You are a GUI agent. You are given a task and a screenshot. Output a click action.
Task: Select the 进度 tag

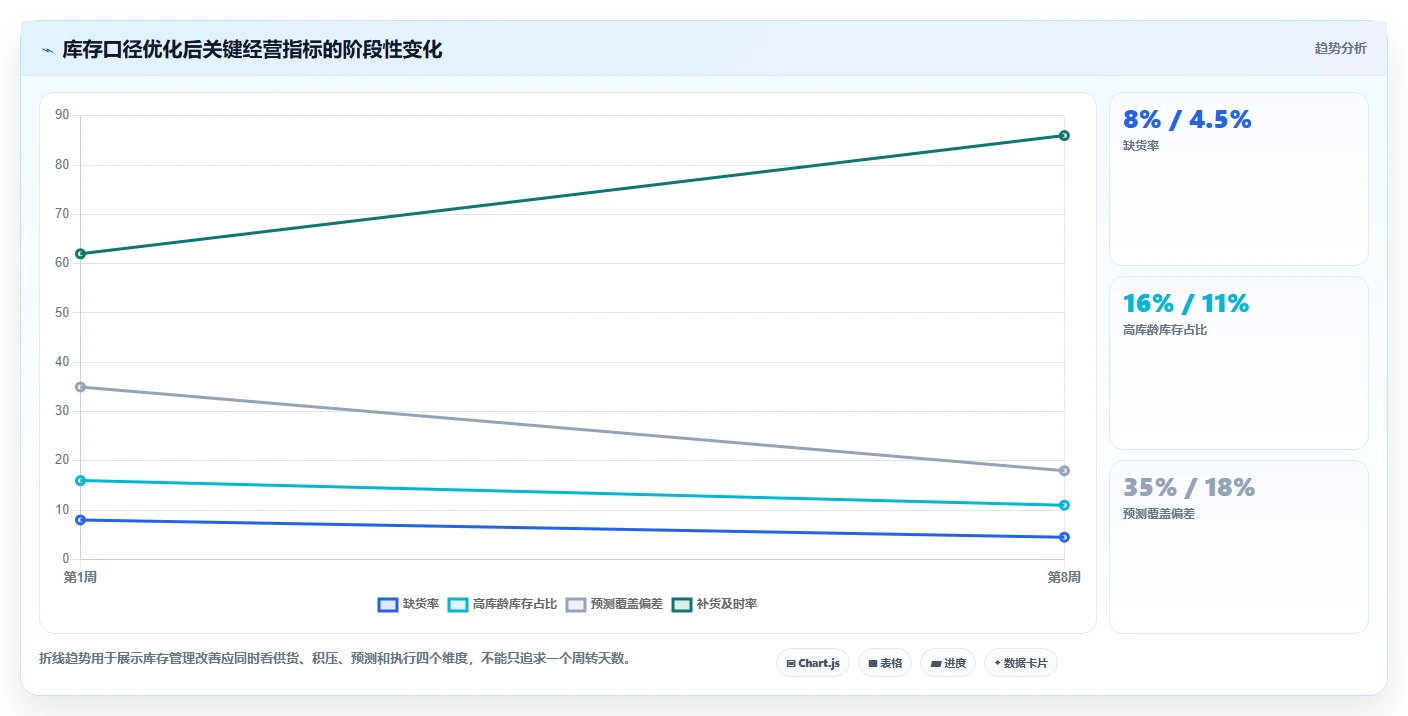(x=948, y=663)
